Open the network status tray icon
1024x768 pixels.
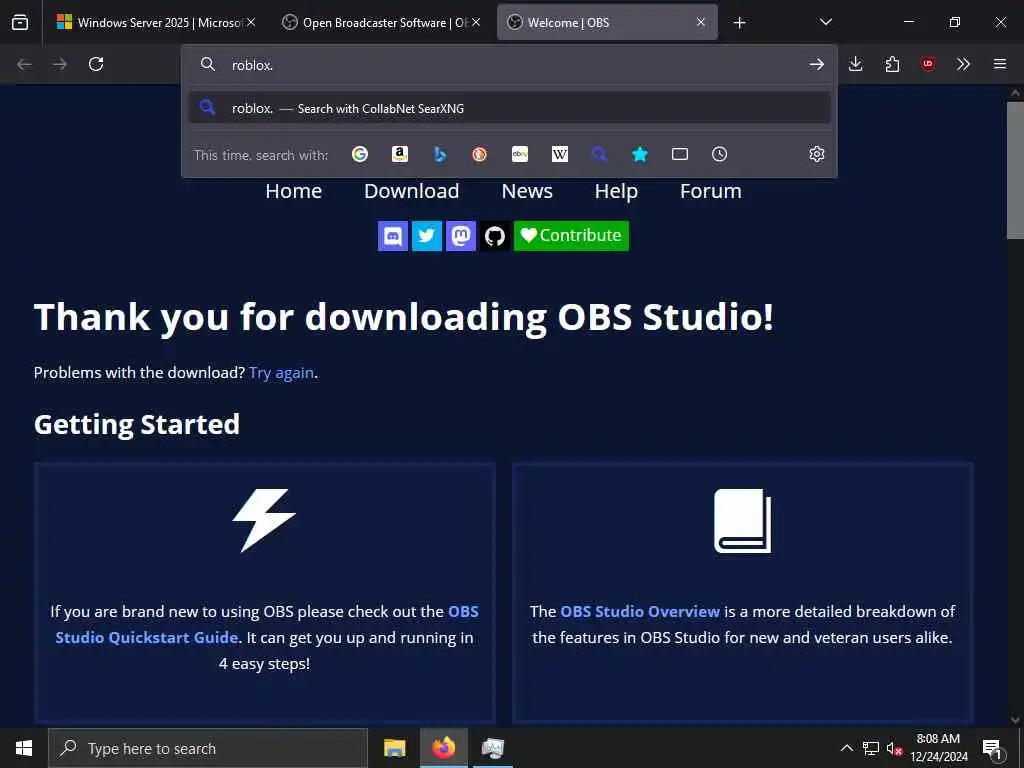tap(871, 748)
